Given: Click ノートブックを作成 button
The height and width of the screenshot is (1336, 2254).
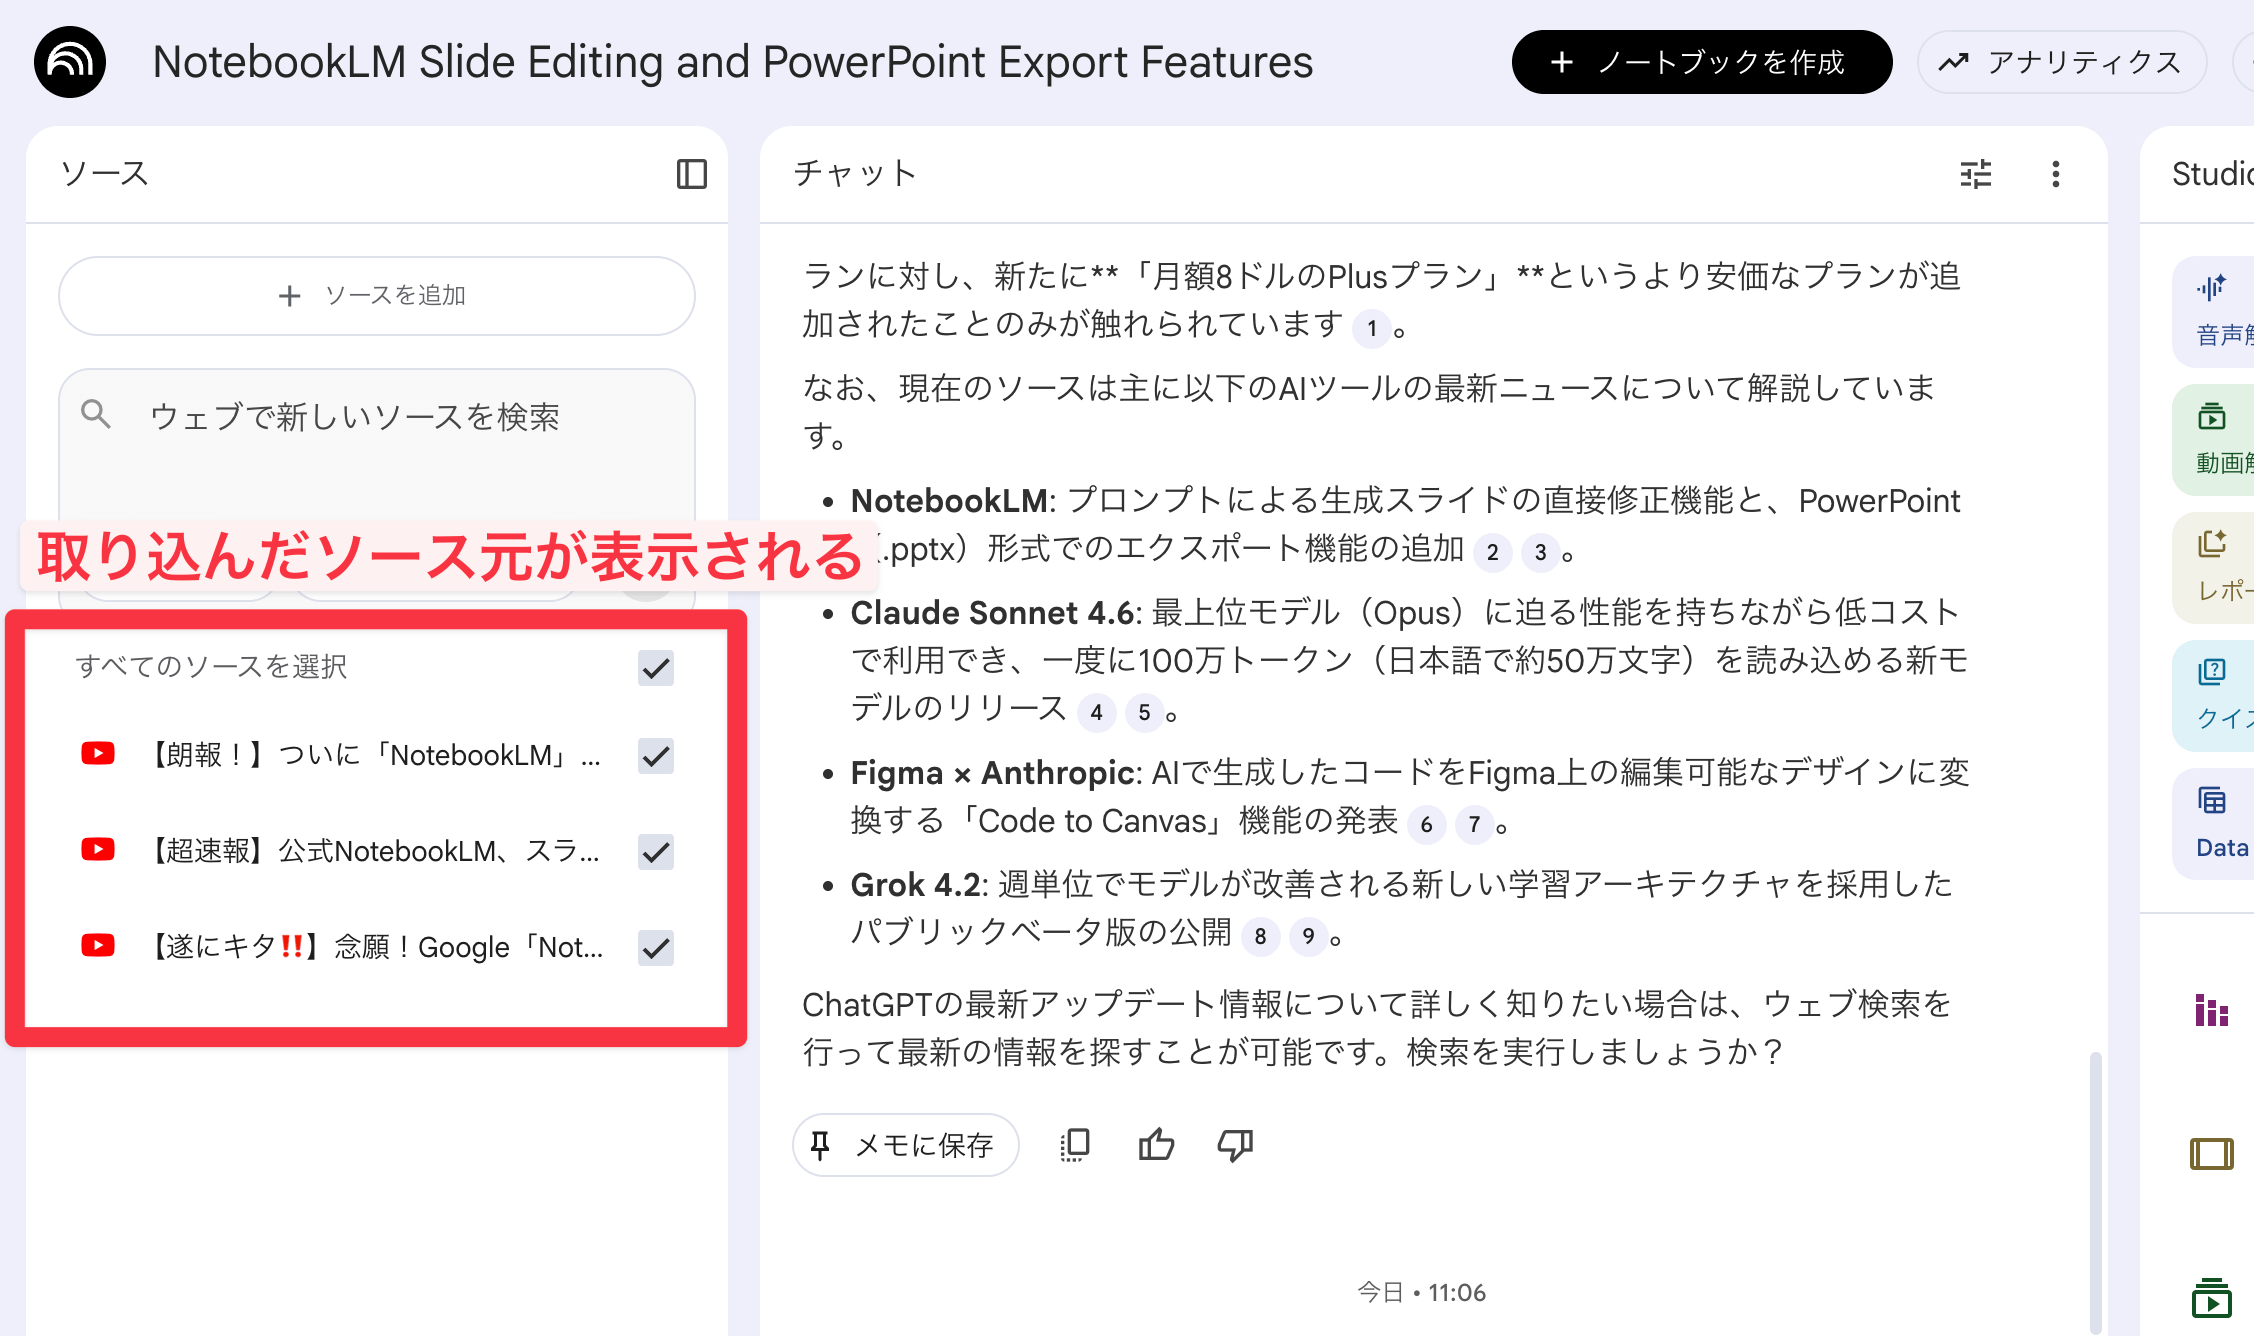Looking at the screenshot, I should point(1701,62).
